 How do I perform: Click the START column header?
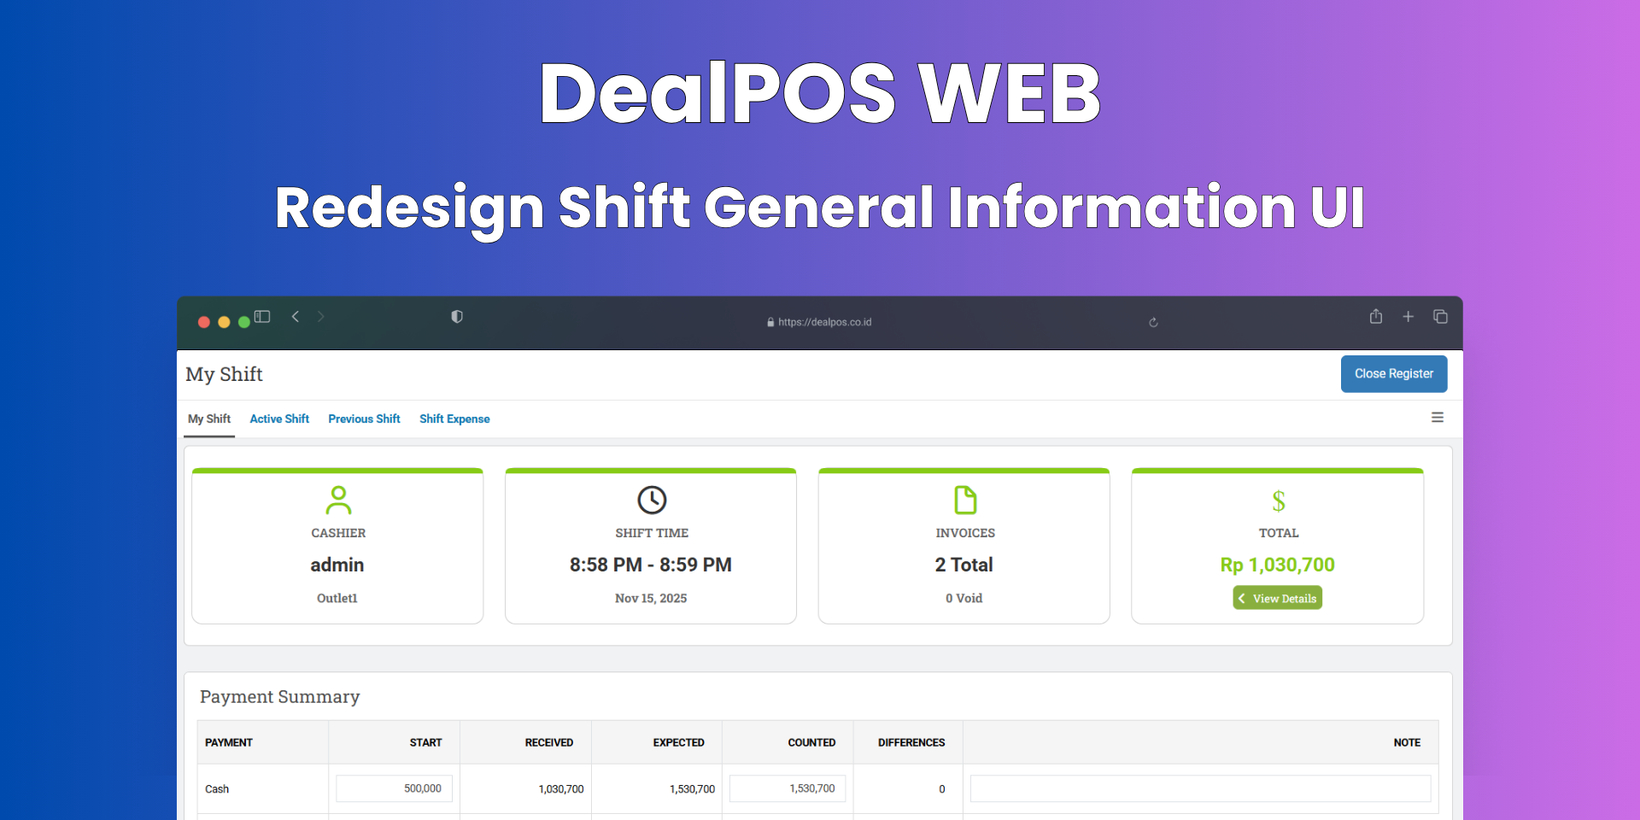pos(426,743)
